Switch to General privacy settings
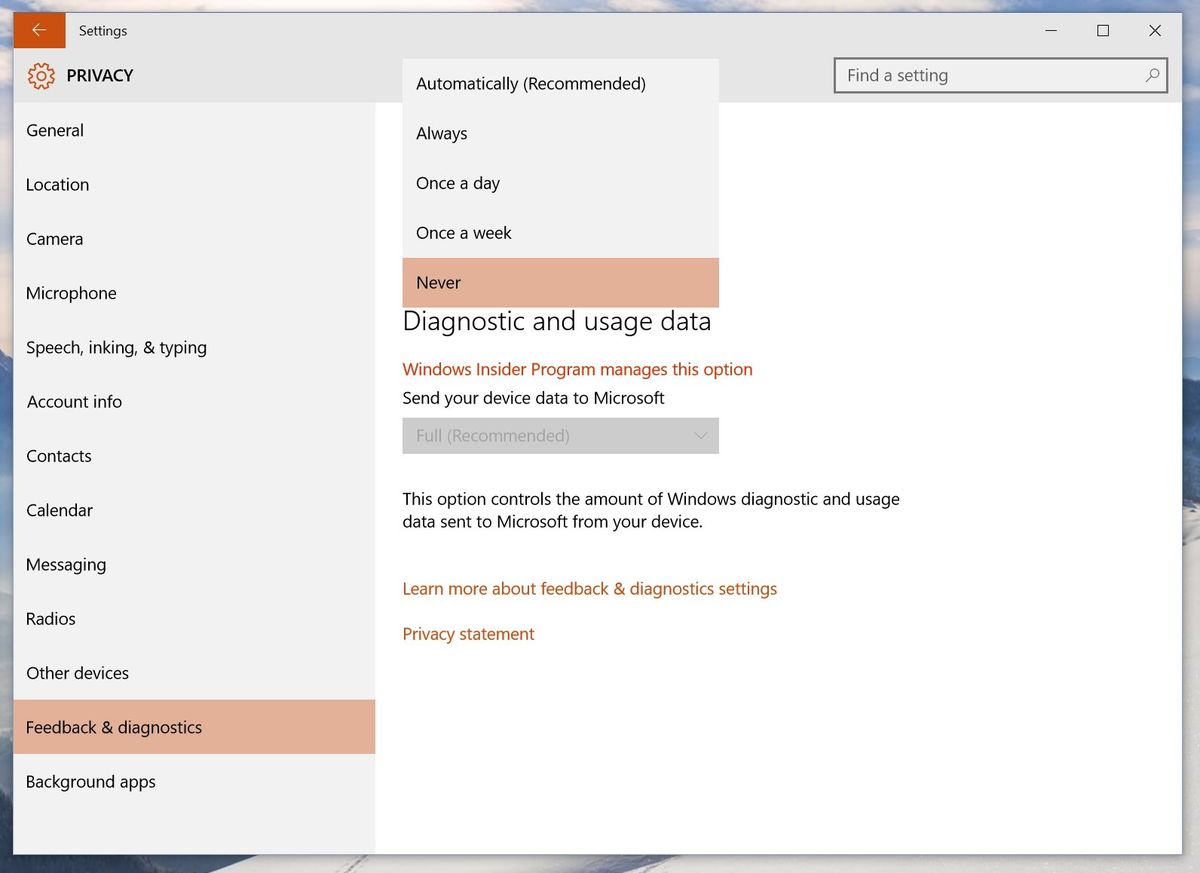 click(55, 130)
